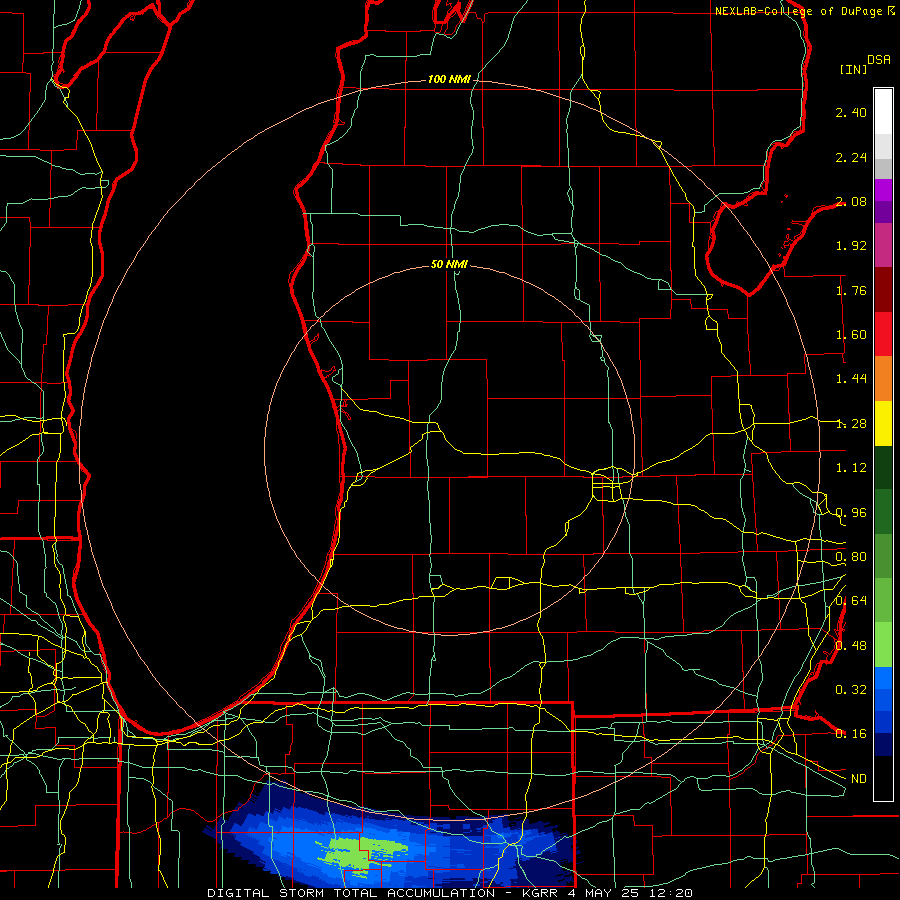This screenshot has height=900, width=900.
Task: Pick the bright red swatch in the legend
Action: coord(883,334)
